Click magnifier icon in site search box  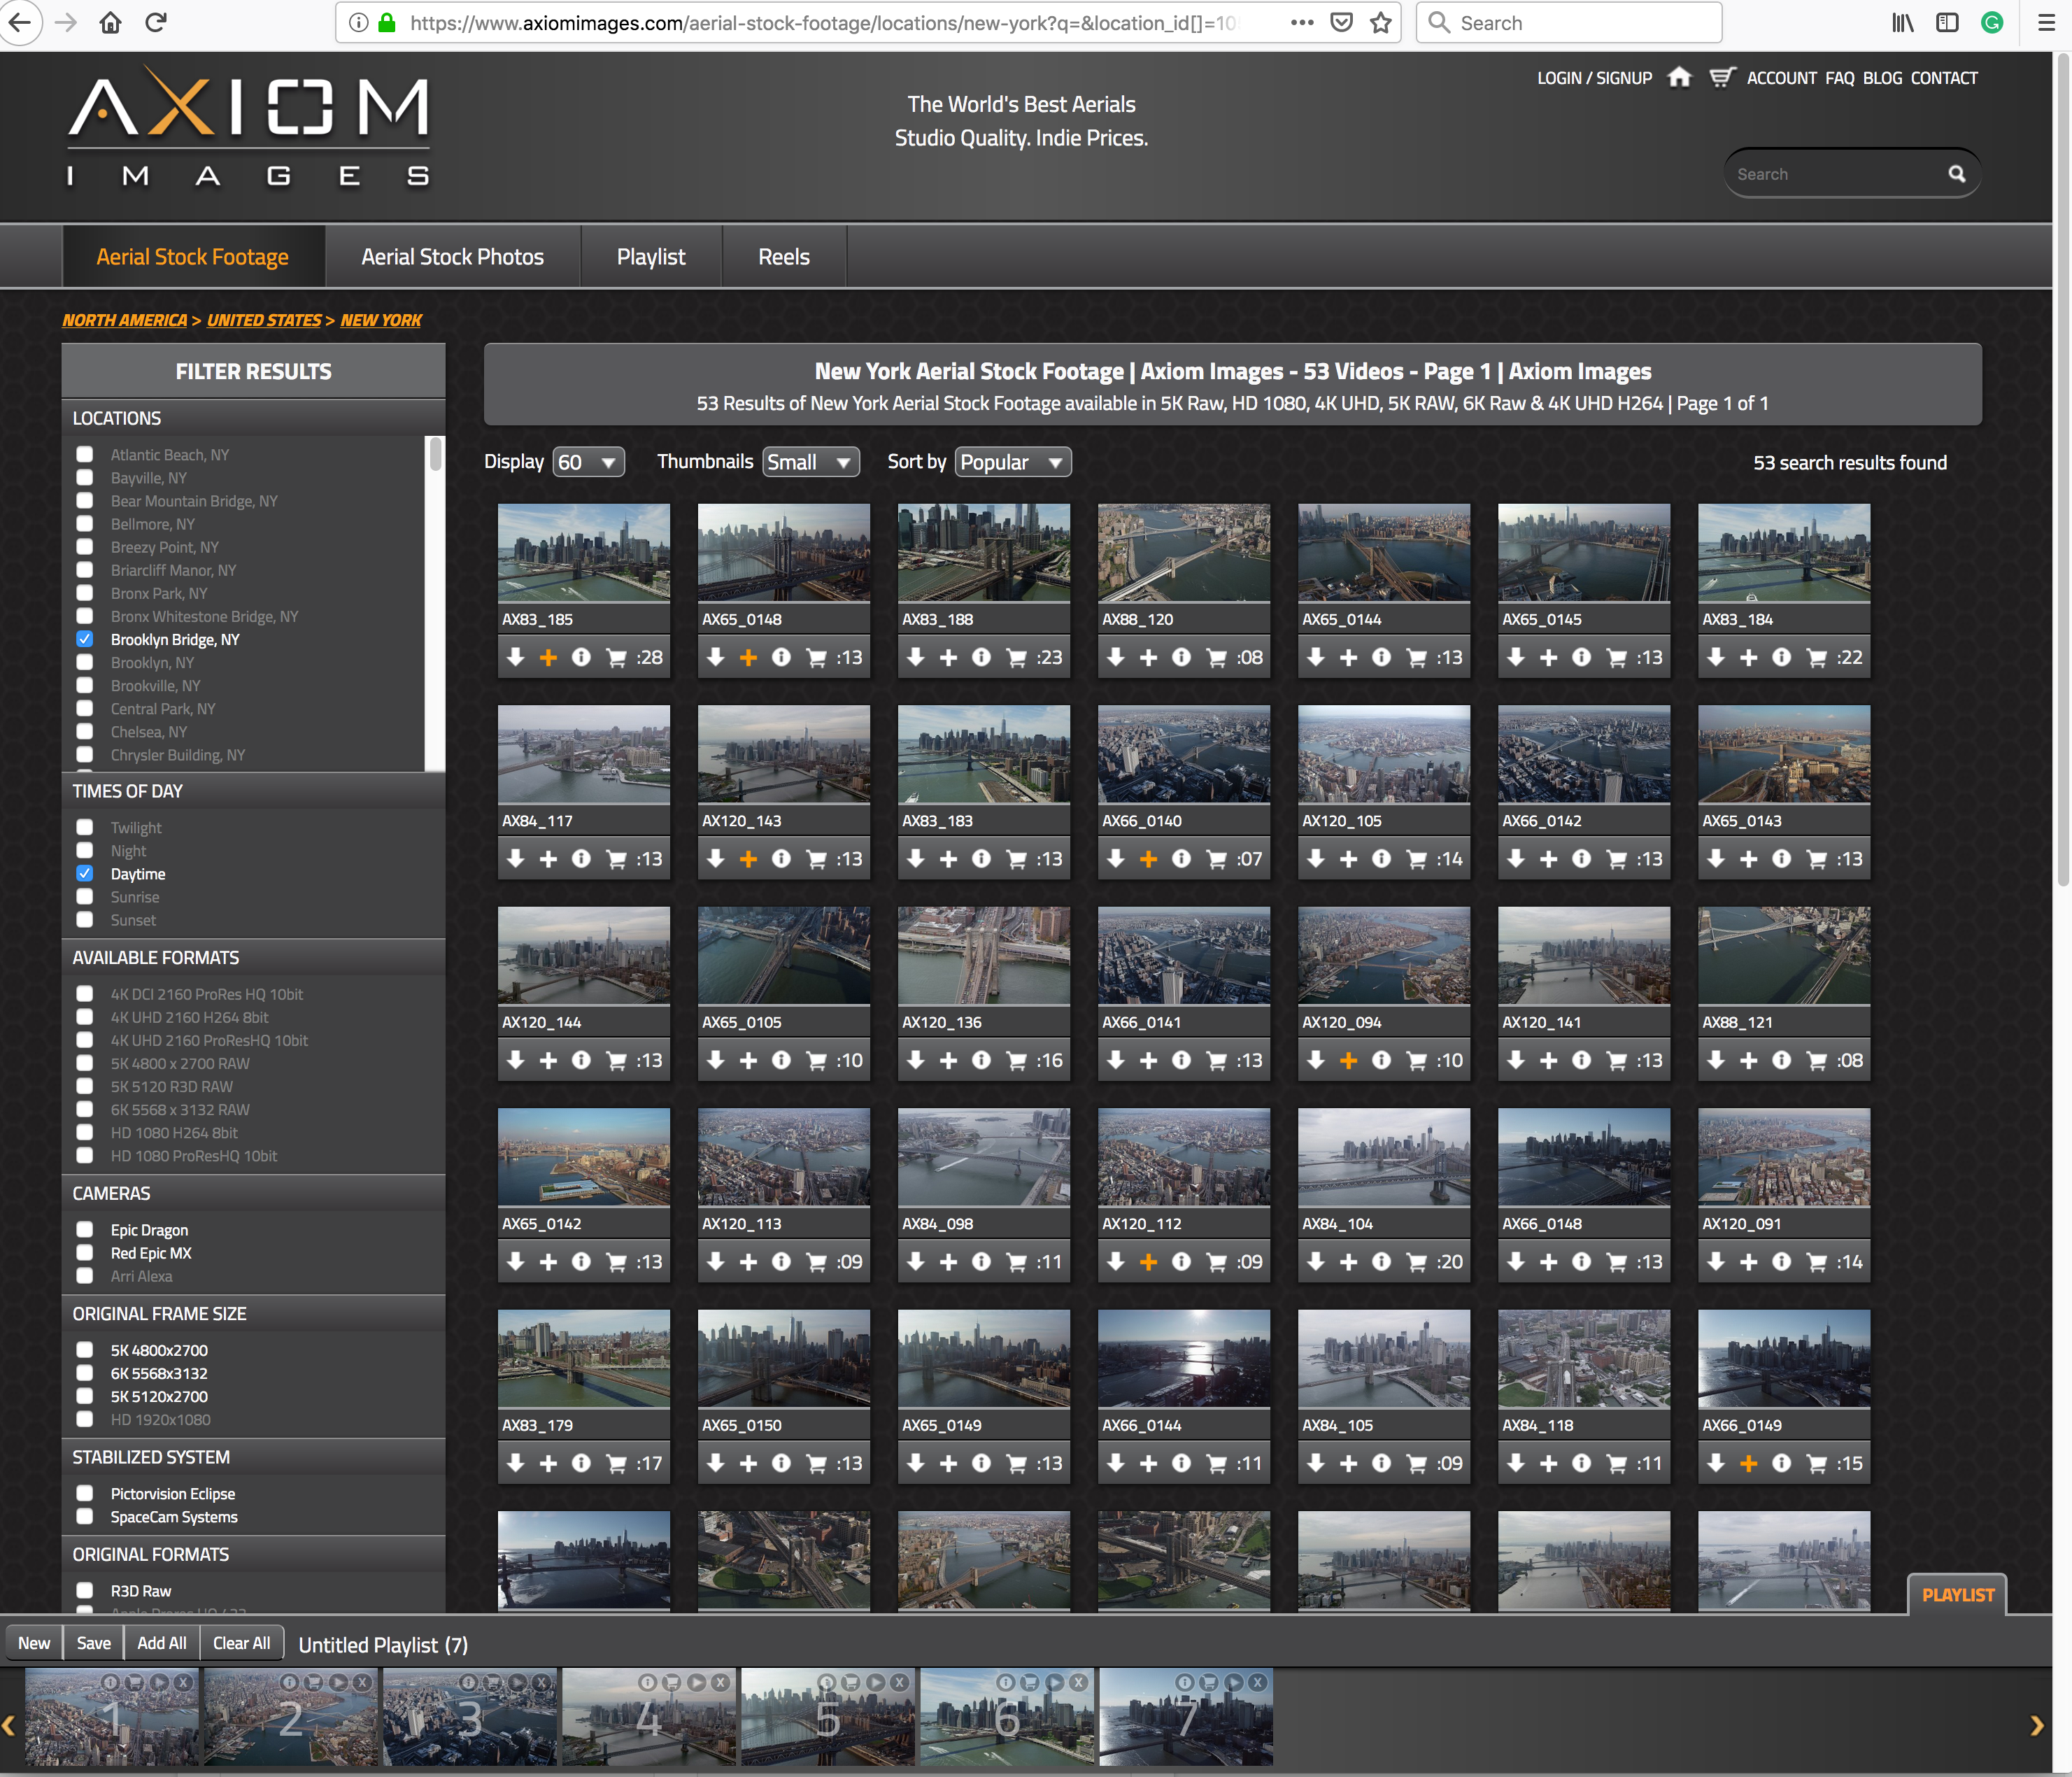[1956, 174]
